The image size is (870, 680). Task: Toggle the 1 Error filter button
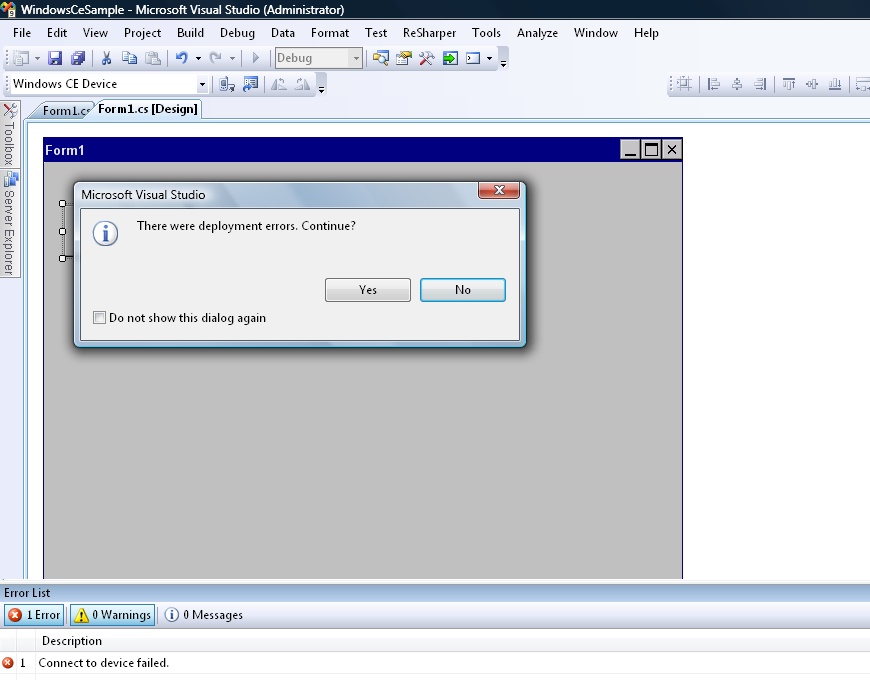pos(34,615)
